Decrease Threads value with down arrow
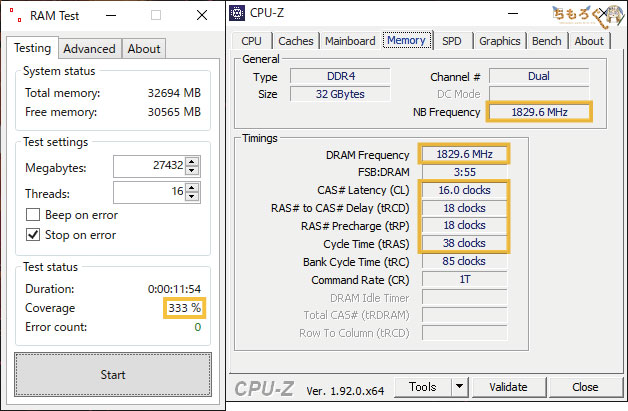The width and height of the screenshot is (628, 411). coord(192,197)
